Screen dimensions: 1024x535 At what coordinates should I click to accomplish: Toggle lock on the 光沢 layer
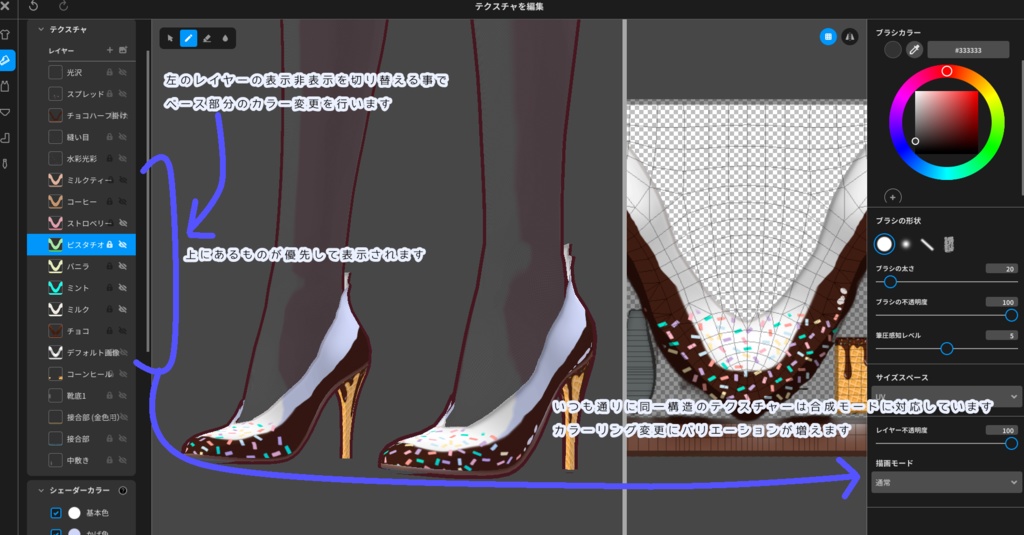tap(110, 73)
